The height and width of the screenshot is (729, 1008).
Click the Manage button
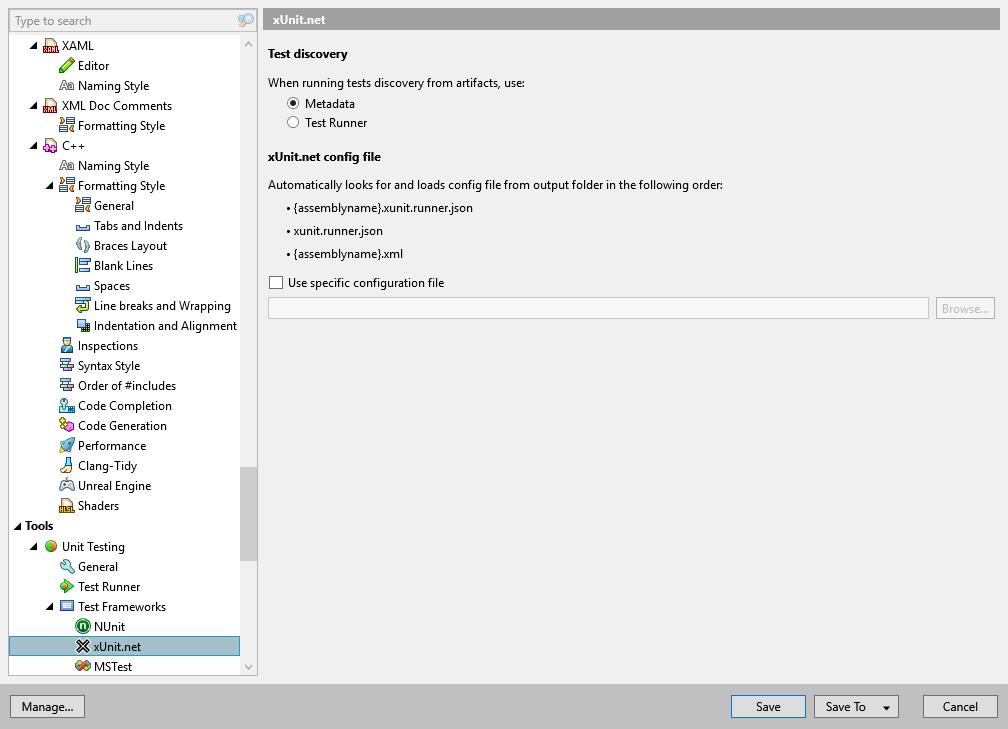point(47,706)
